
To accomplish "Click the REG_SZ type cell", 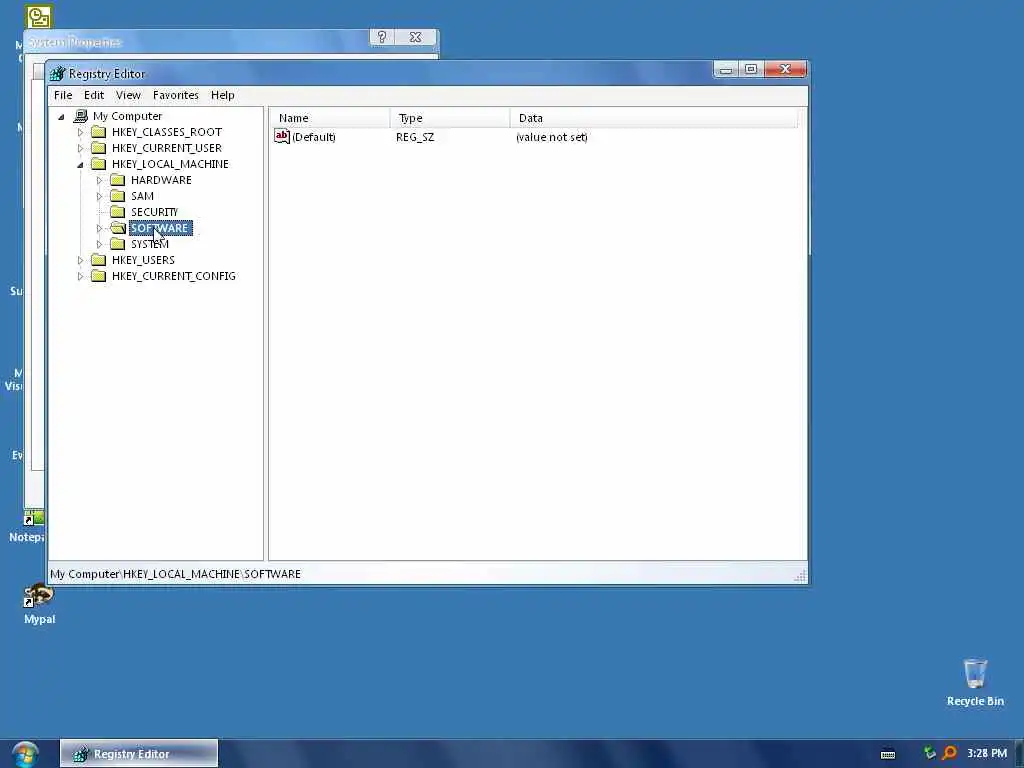I will point(415,137).
